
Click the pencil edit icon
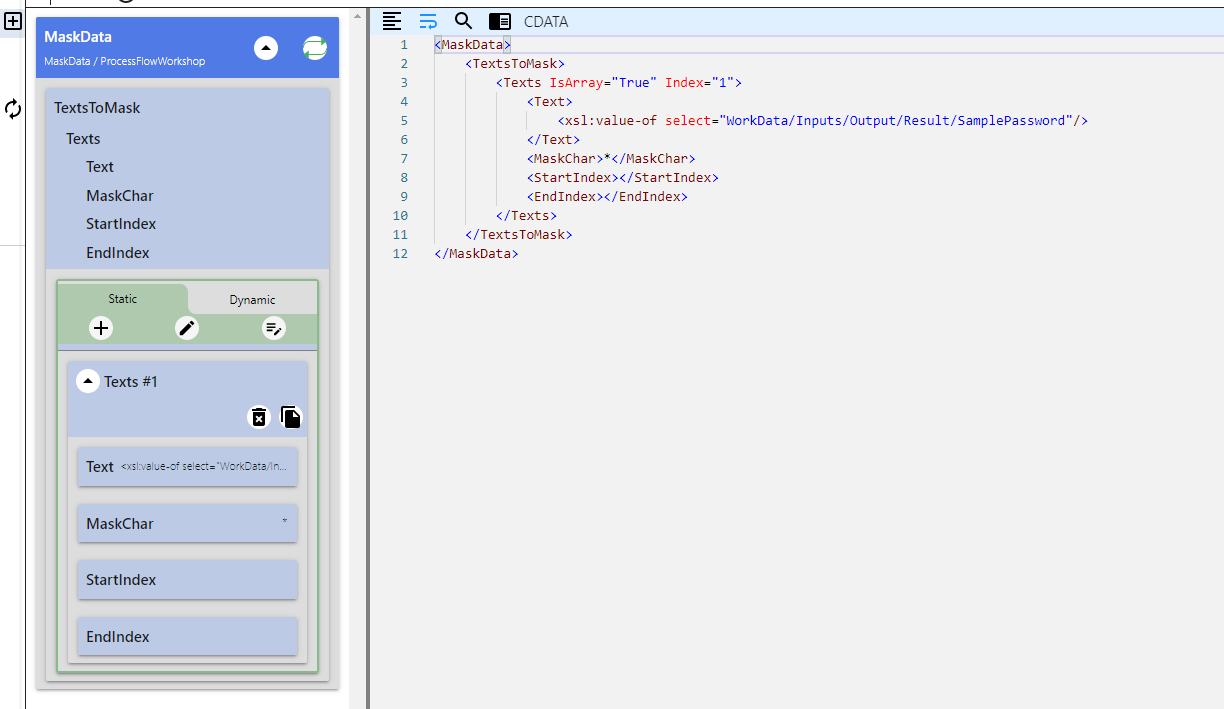pyautogui.click(x=187, y=328)
